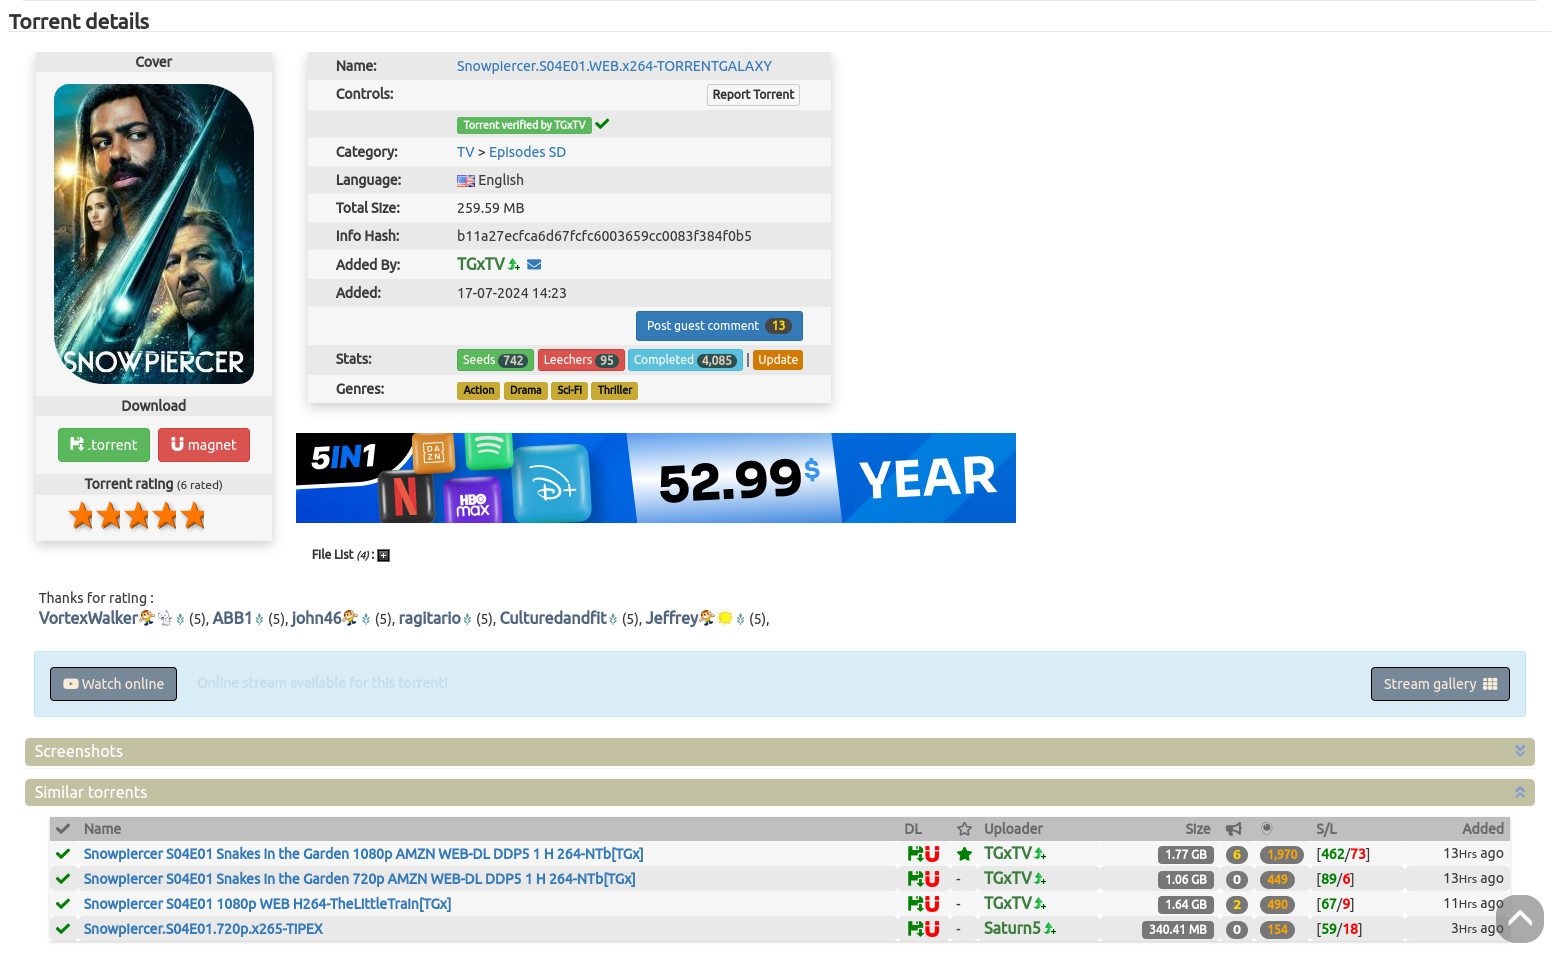Click the Leechers 95 badge
Image resolution: width=1559 pixels, height=955 pixels.
click(581, 360)
